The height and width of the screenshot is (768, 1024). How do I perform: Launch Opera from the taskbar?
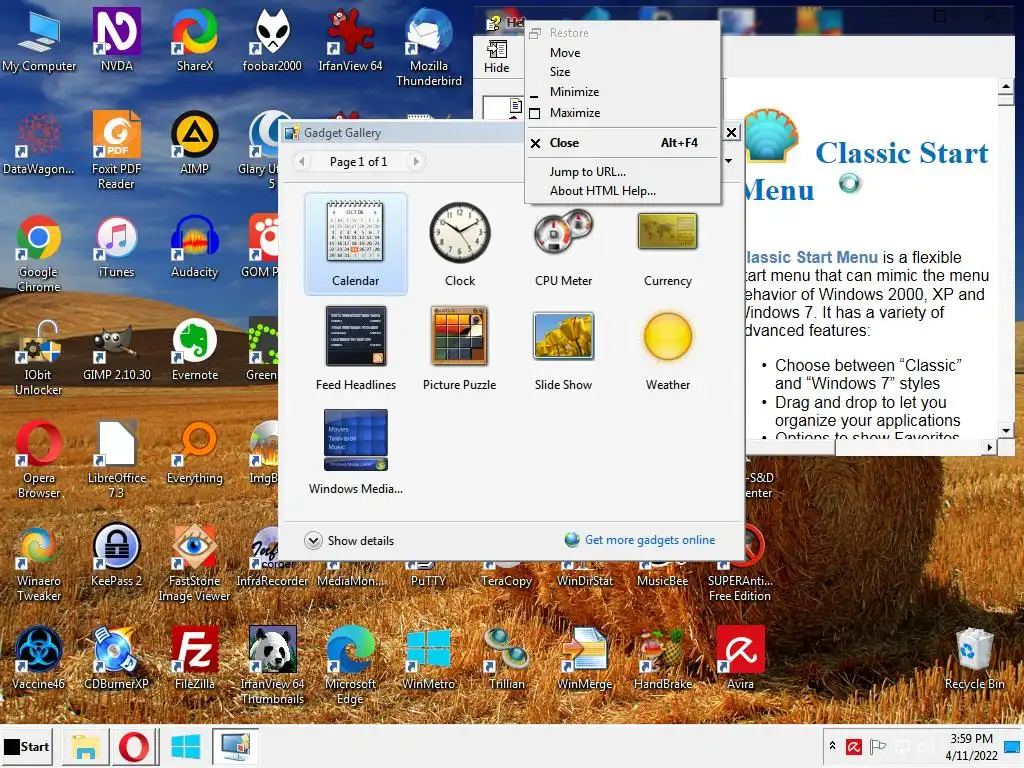pyautogui.click(x=134, y=746)
